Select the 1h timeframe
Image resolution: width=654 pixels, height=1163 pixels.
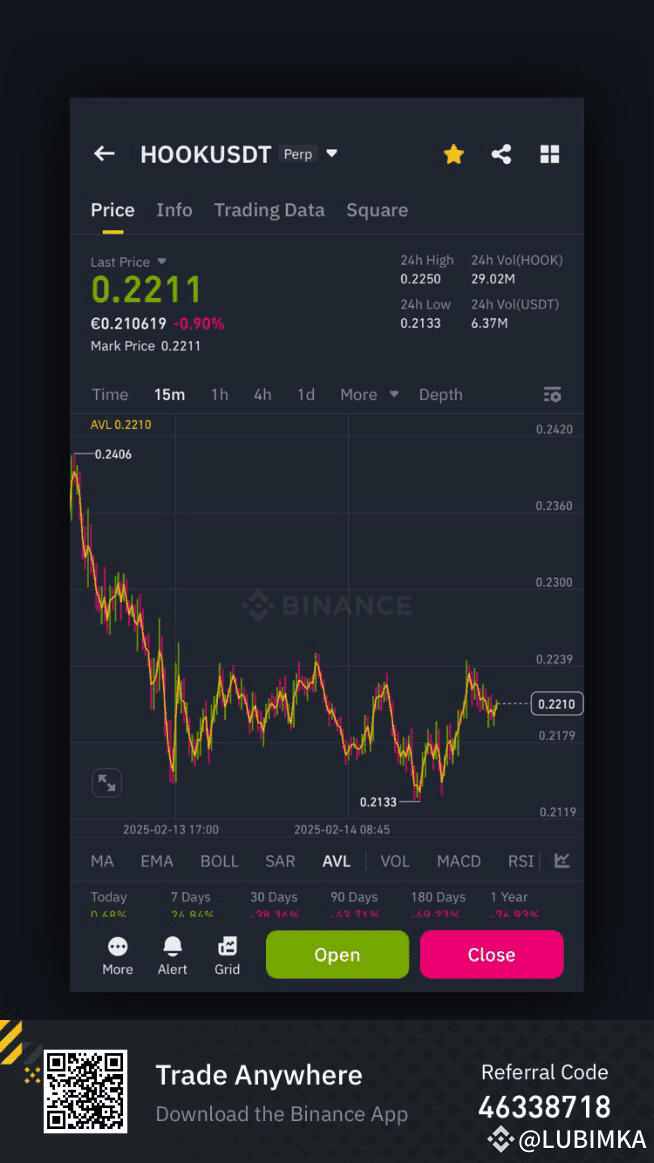tap(219, 394)
